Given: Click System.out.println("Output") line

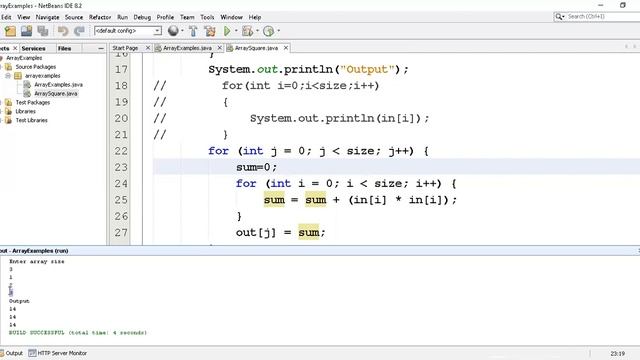Looking at the screenshot, I should click(308, 69).
